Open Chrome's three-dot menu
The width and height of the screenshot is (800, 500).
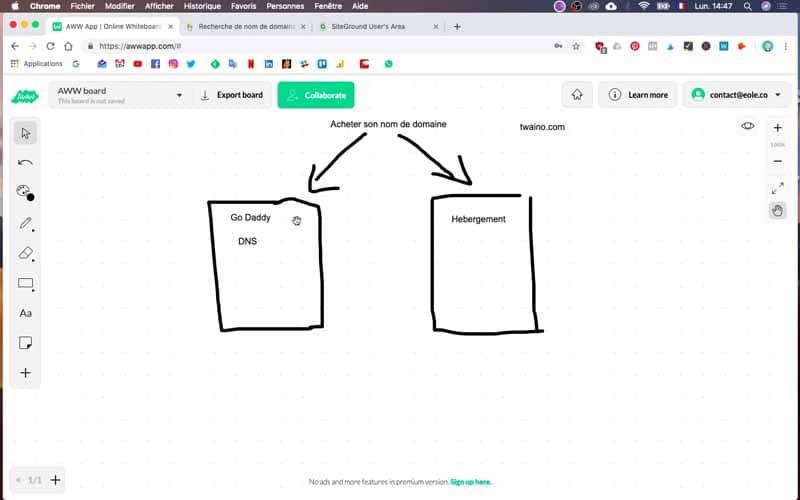(786, 46)
